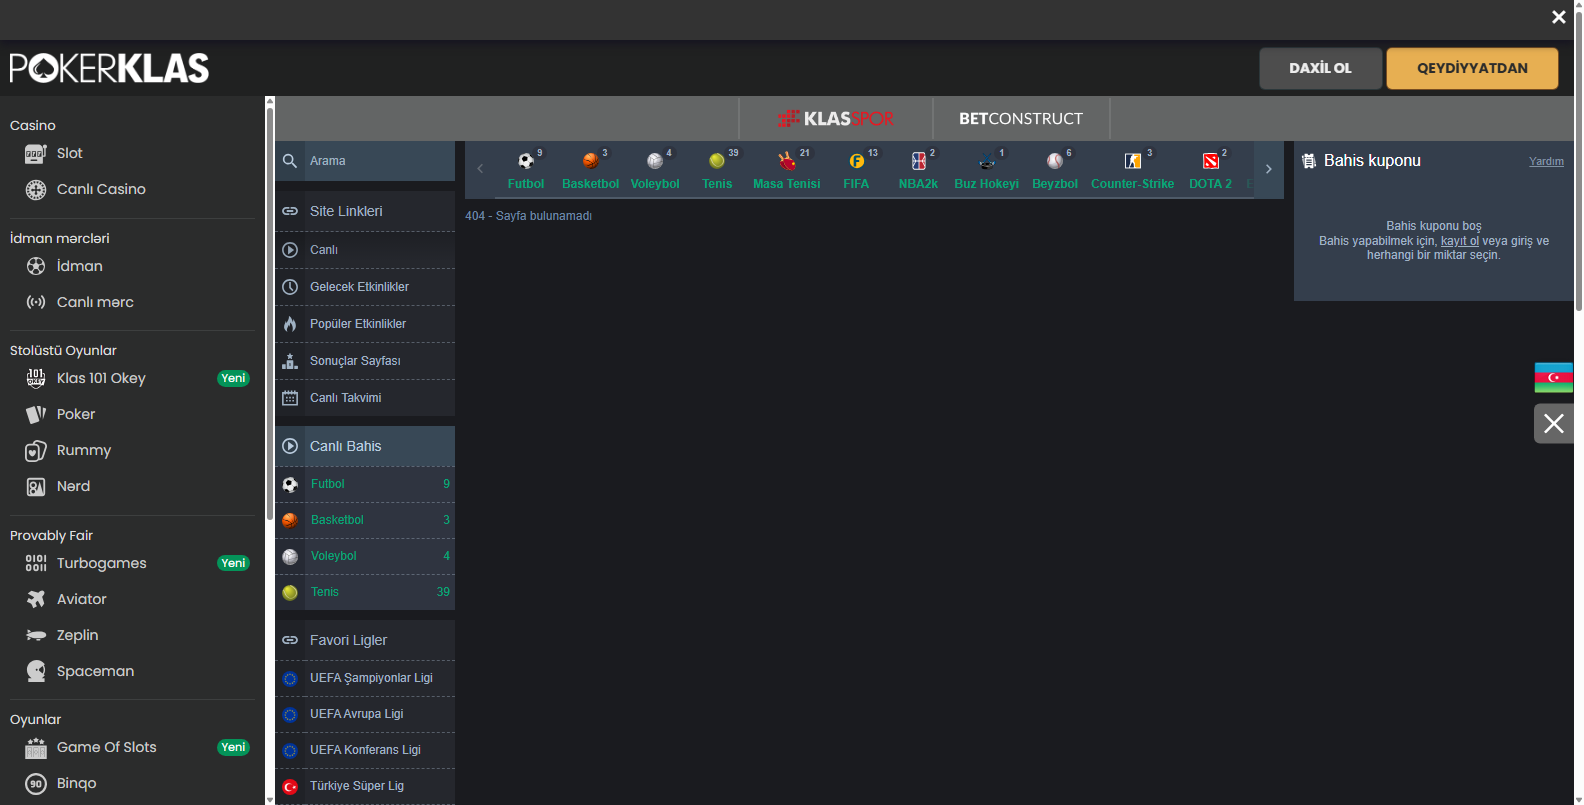Open Gelecek Etkinlikler link

(x=365, y=287)
